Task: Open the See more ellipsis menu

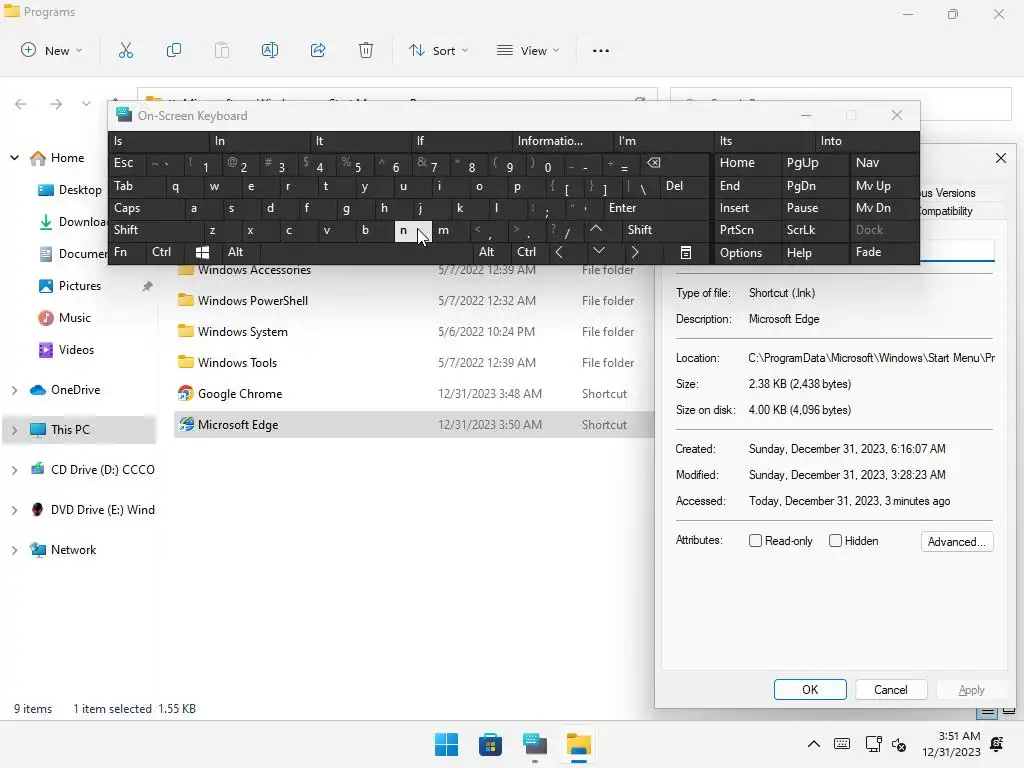Action: (601, 50)
